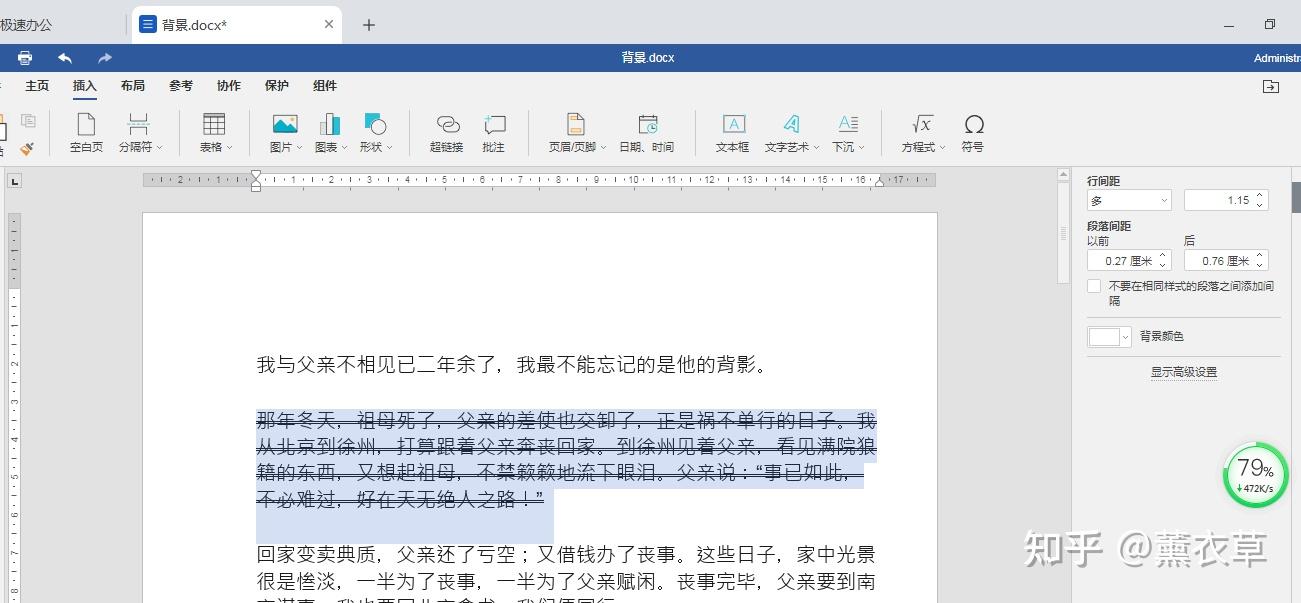1301x603 pixels.
Task: Open the 保护 tab
Action: [x=277, y=86]
